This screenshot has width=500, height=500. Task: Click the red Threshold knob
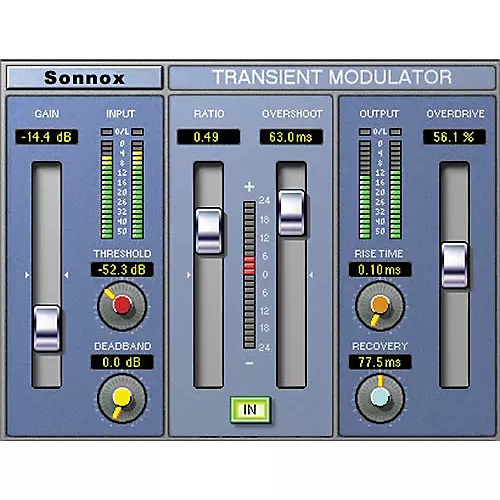click(x=122, y=306)
